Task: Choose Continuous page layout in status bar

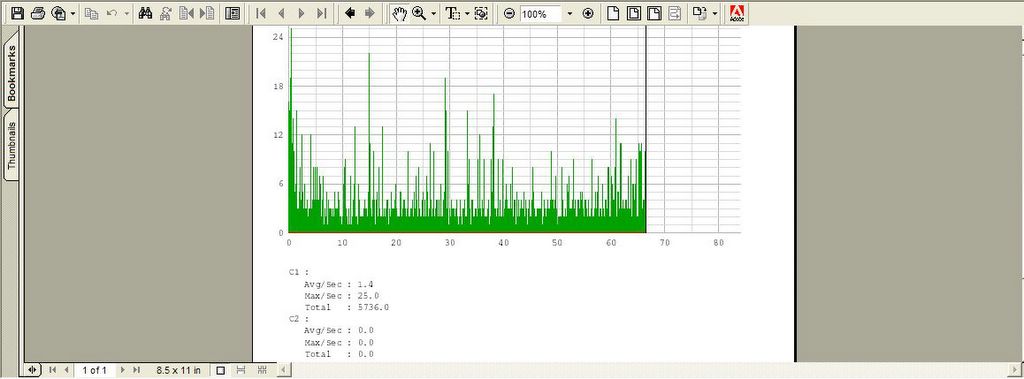Action: pos(241,370)
